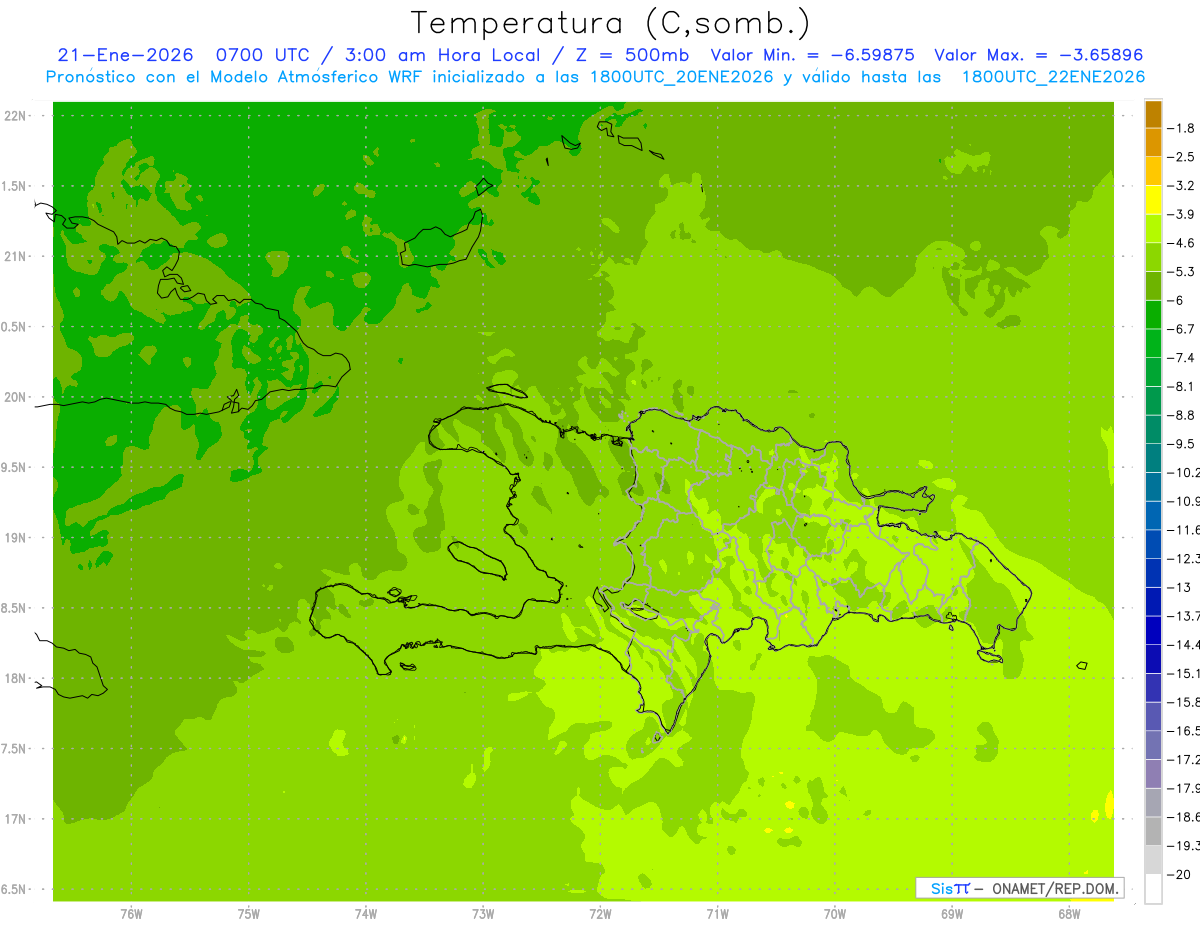Viewport: 1200px width, 927px height.
Task: Click the "Valor Min. = -6.59875" text
Action: [812, 55]
